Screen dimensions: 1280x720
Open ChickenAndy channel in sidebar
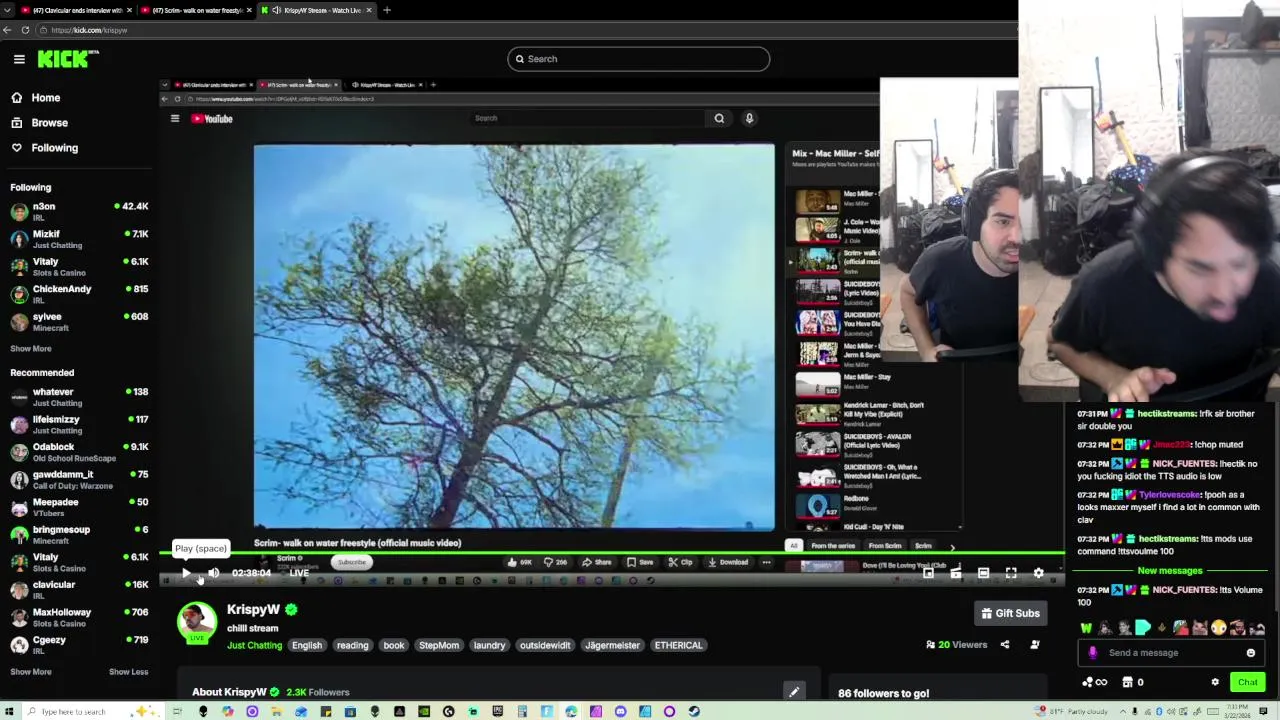78,294
